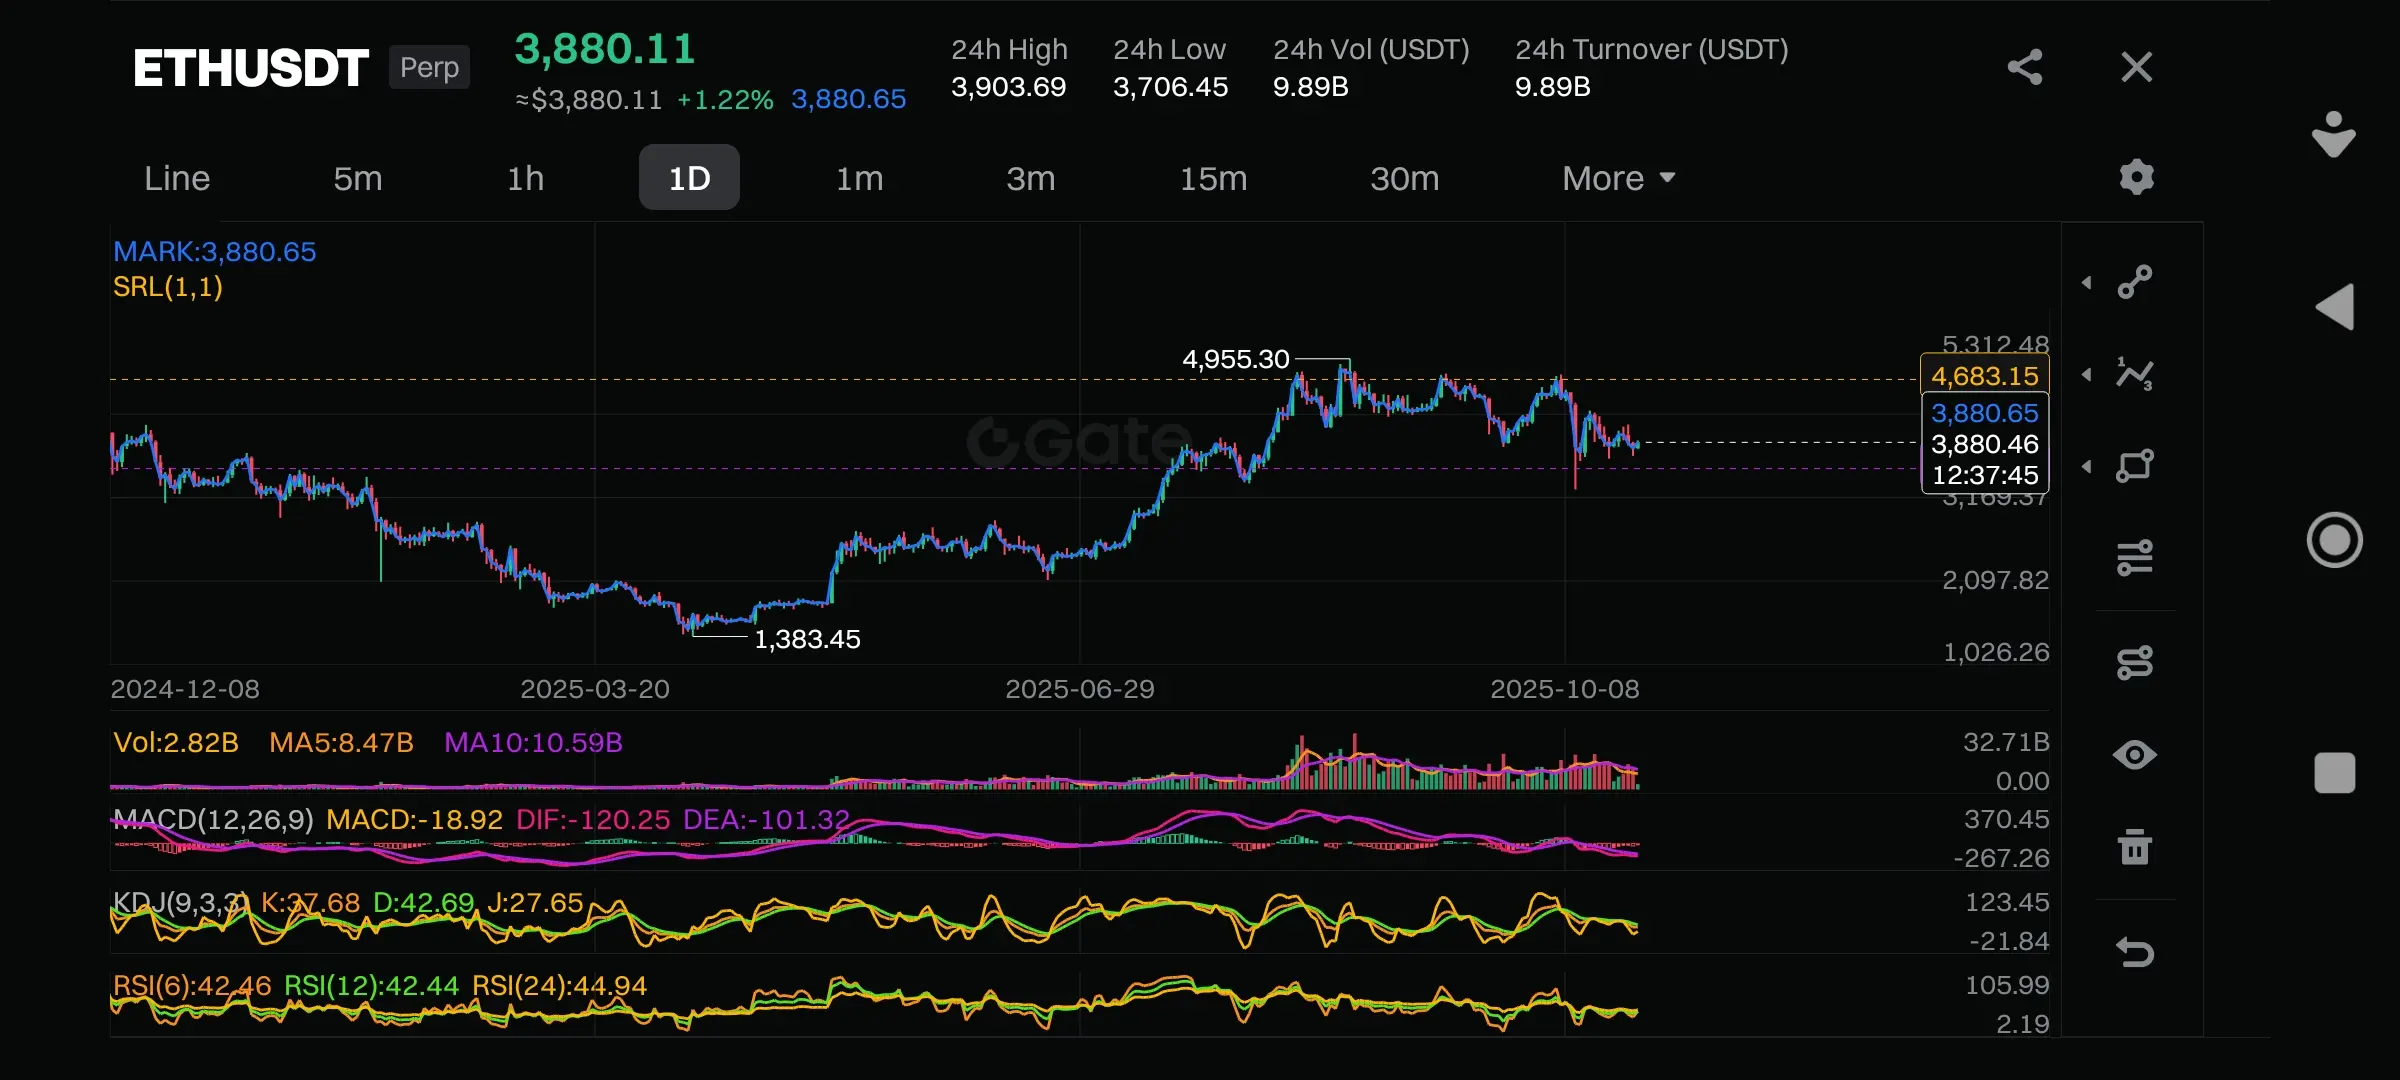Switch to the 1h timeframe tab
Screen dimensions: 2400x1080
525,178
